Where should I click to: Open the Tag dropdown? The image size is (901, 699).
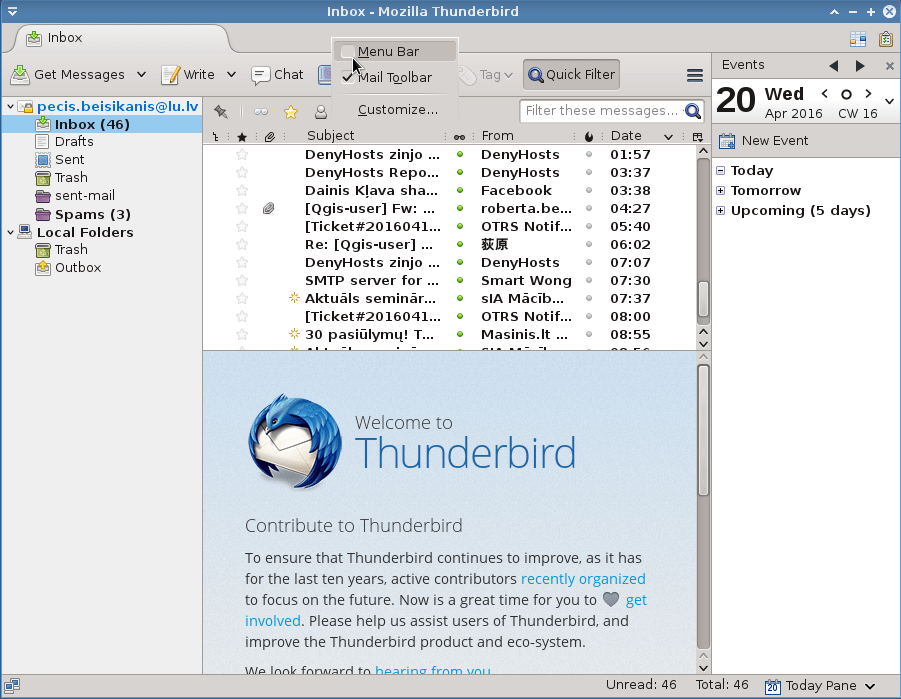(x=486, y=75)
